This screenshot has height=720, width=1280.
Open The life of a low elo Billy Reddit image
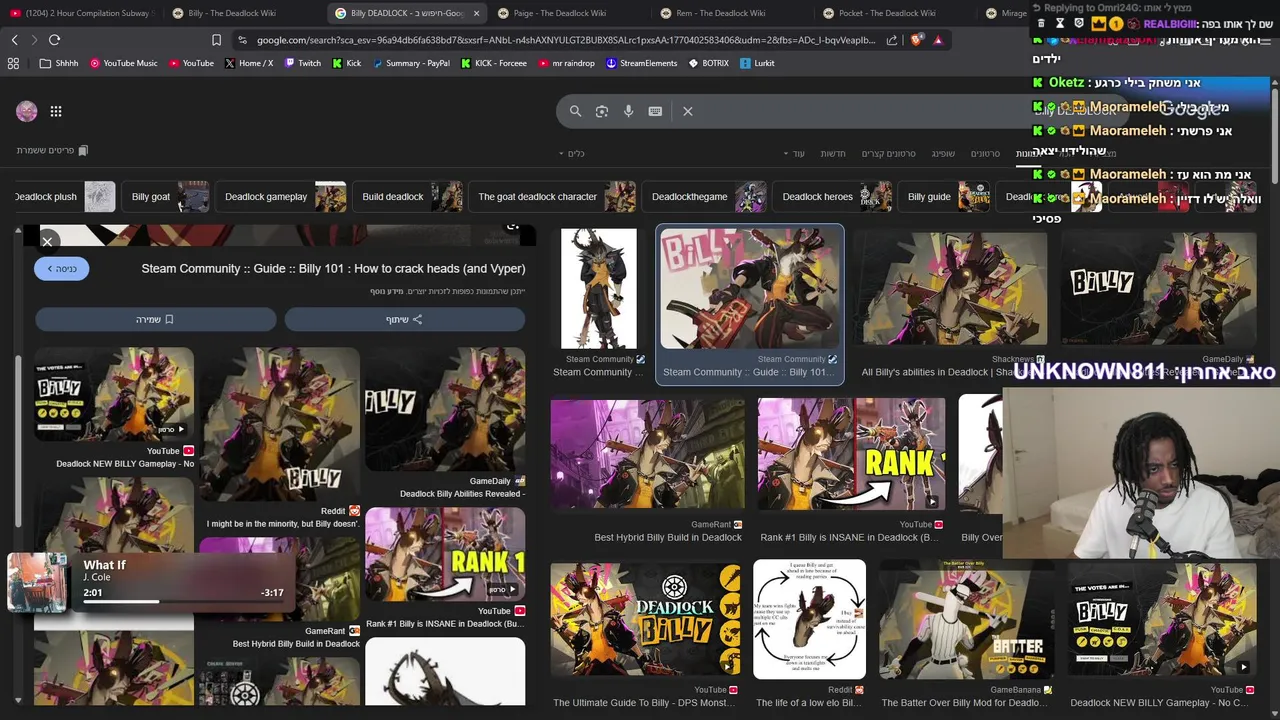(809, 620)
